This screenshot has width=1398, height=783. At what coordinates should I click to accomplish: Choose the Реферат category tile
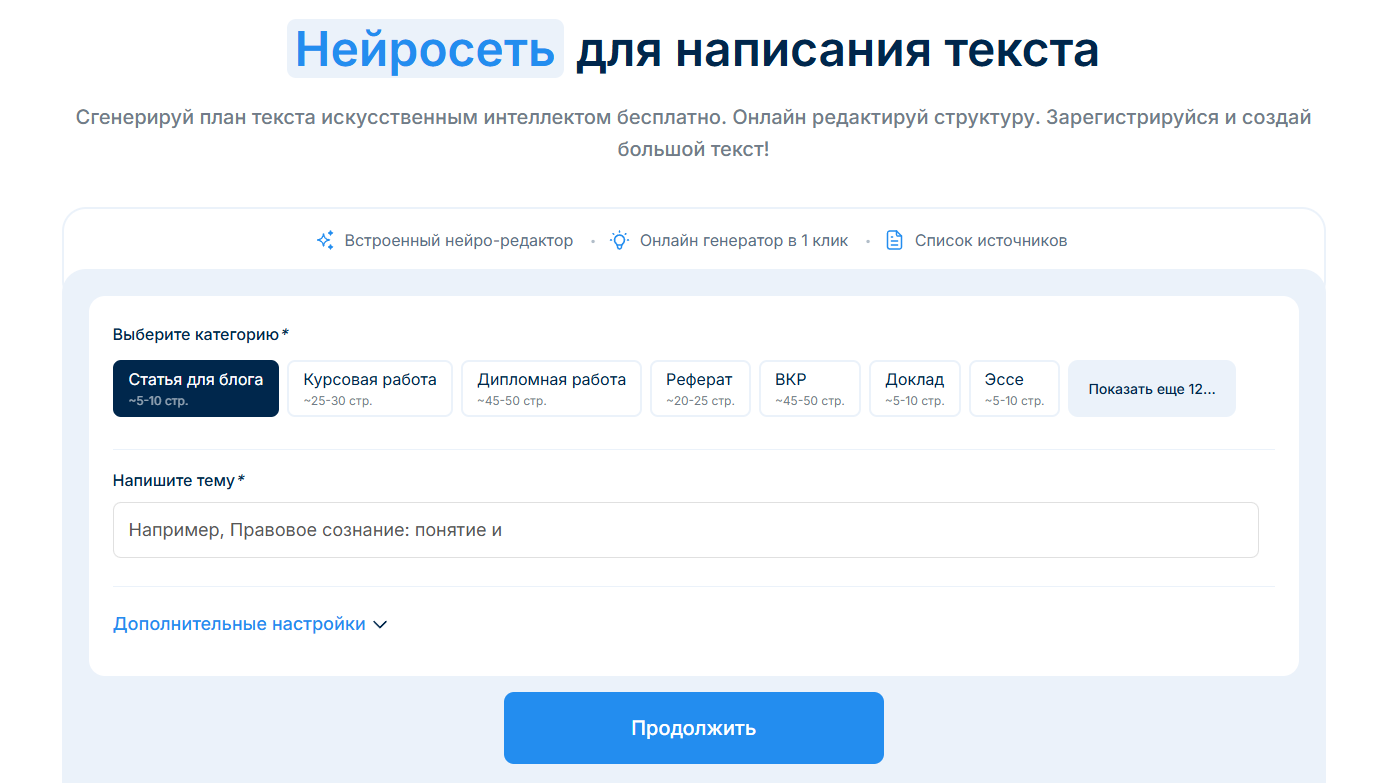[x=700, y=388]
